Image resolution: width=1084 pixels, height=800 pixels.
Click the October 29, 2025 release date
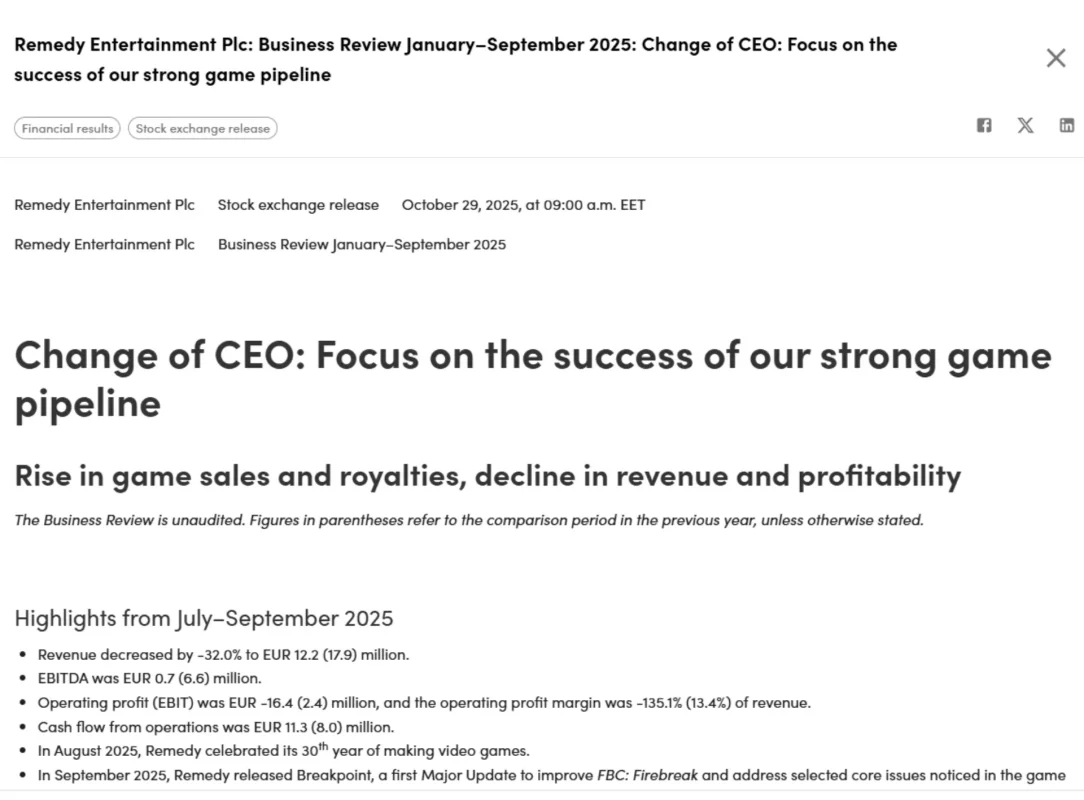(x=523, y=205)
